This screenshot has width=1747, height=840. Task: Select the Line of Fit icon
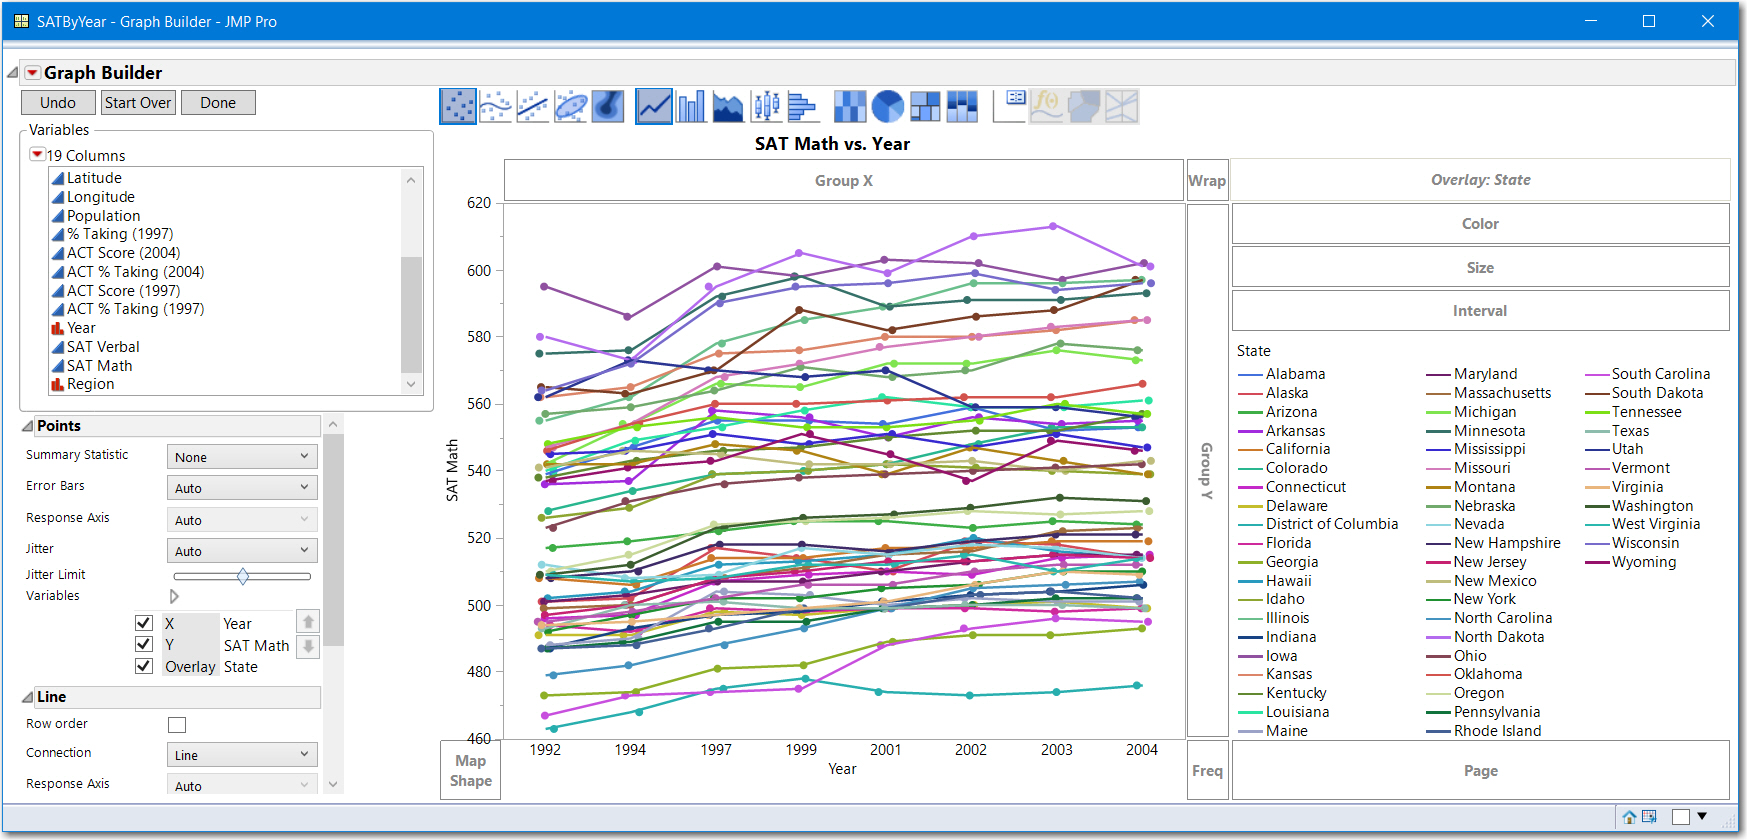pos(533,106)
